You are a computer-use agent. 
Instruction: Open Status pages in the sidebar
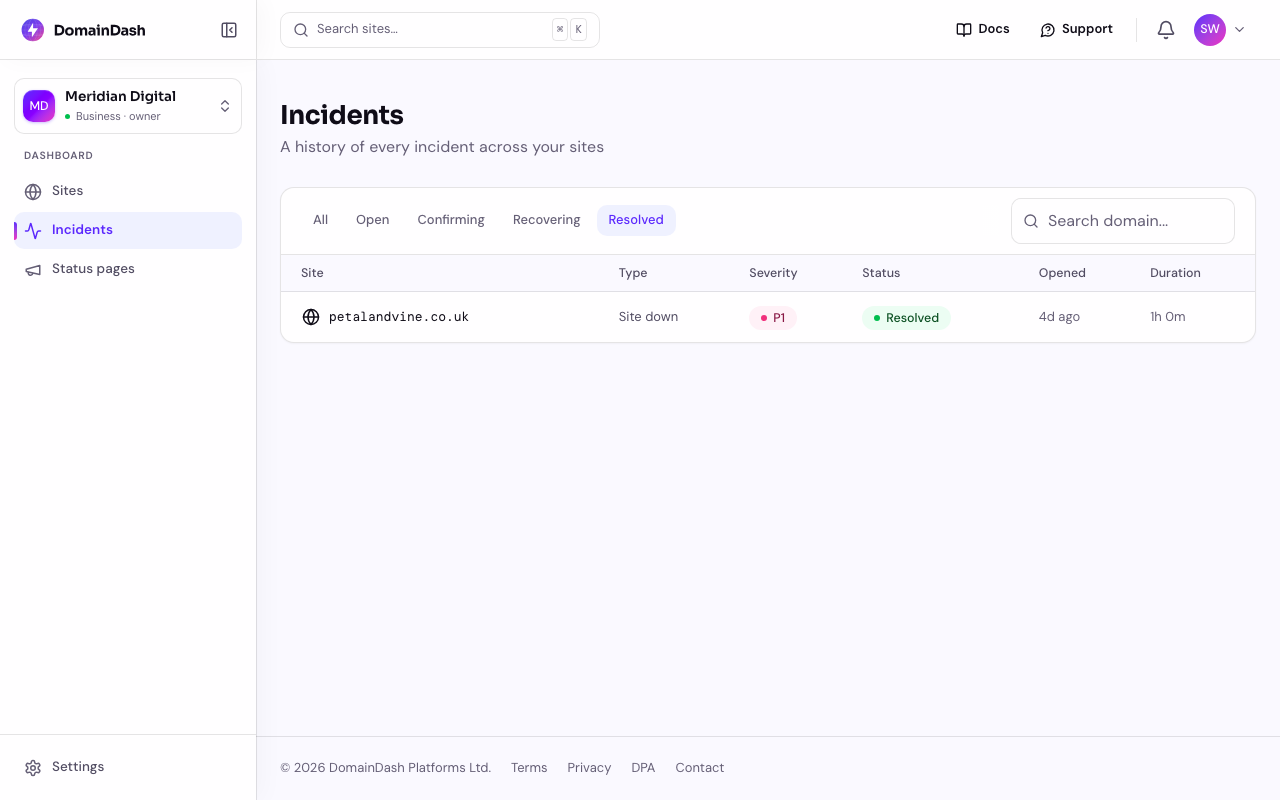pyautogui.click(x=128, y=269)
